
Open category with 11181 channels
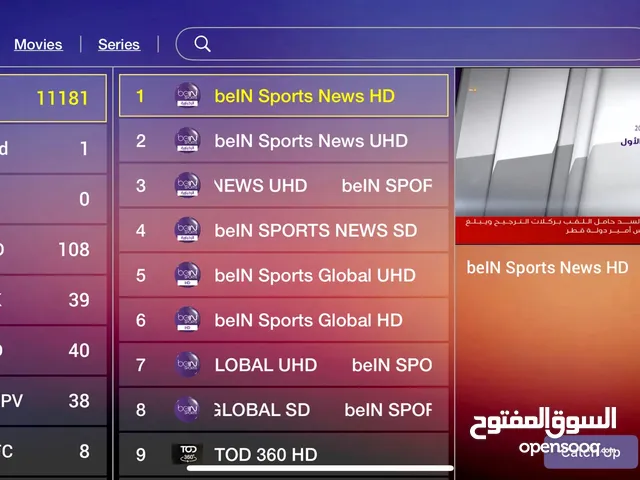coord(53,98)
